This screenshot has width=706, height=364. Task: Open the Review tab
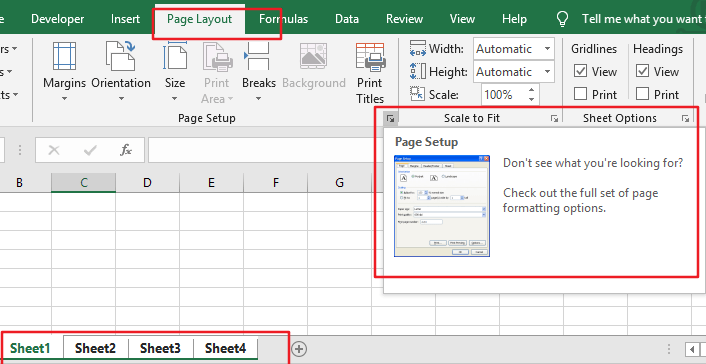tap(404, 19)
